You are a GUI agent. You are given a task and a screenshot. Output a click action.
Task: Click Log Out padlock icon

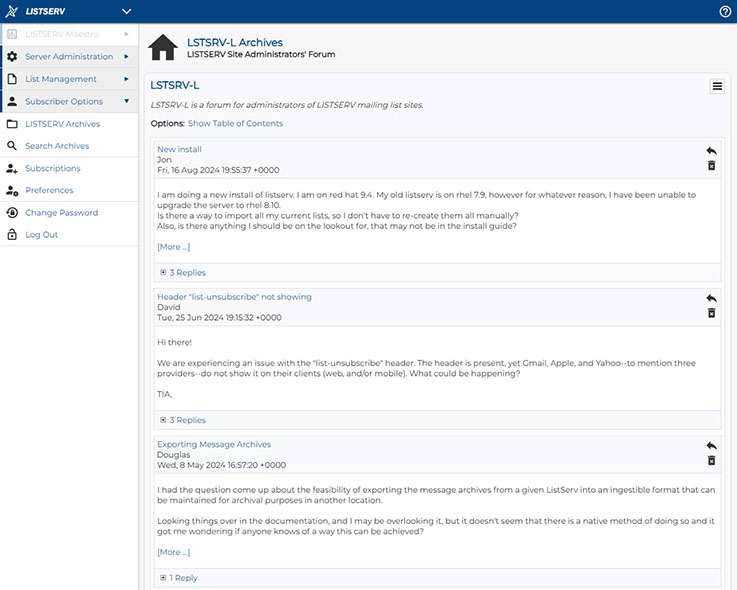coord(12,234)
